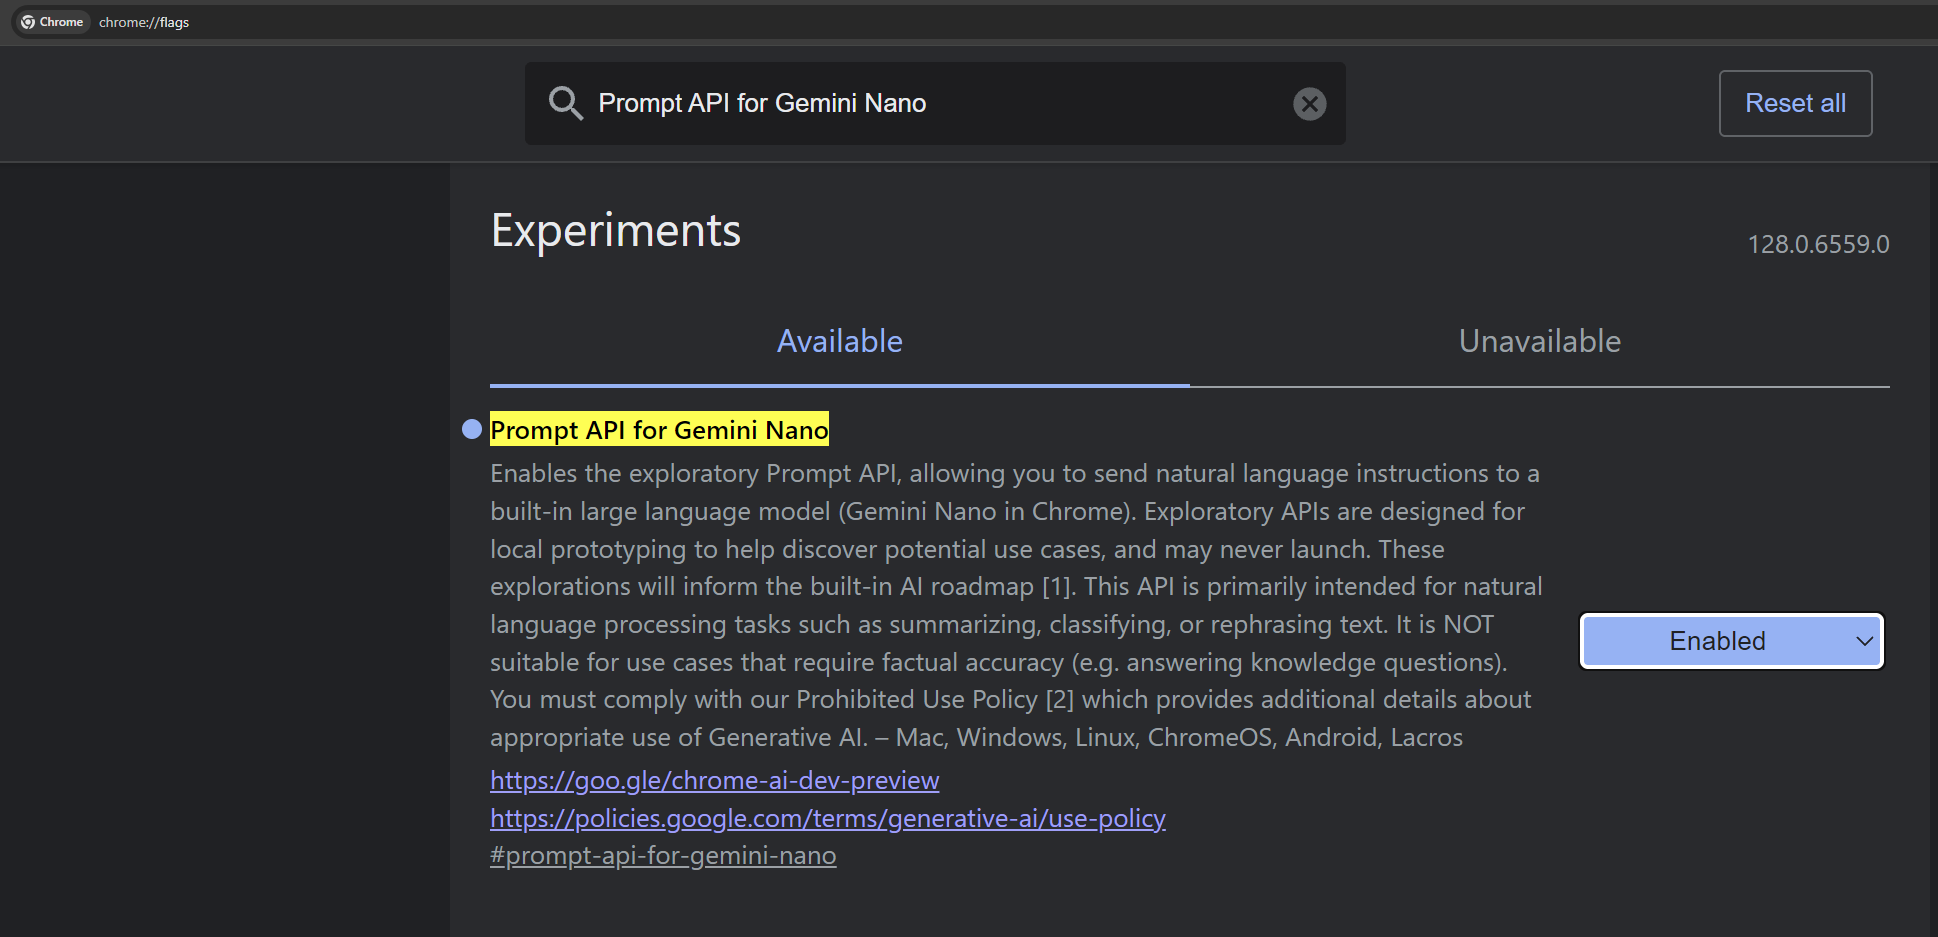
Task: Open the chrome-ai-dev-preview link
Action: (x=714, y=780)
